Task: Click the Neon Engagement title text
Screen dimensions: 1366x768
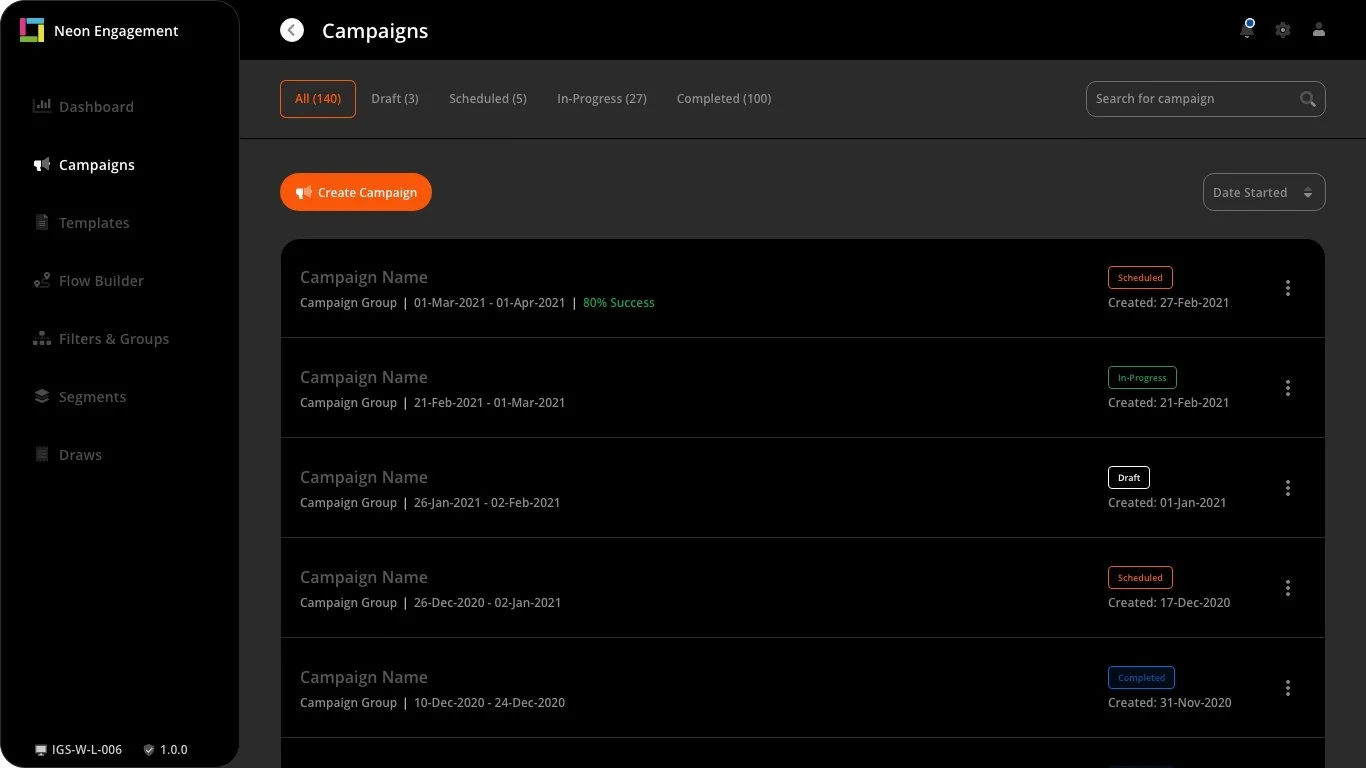Action: 116,31
